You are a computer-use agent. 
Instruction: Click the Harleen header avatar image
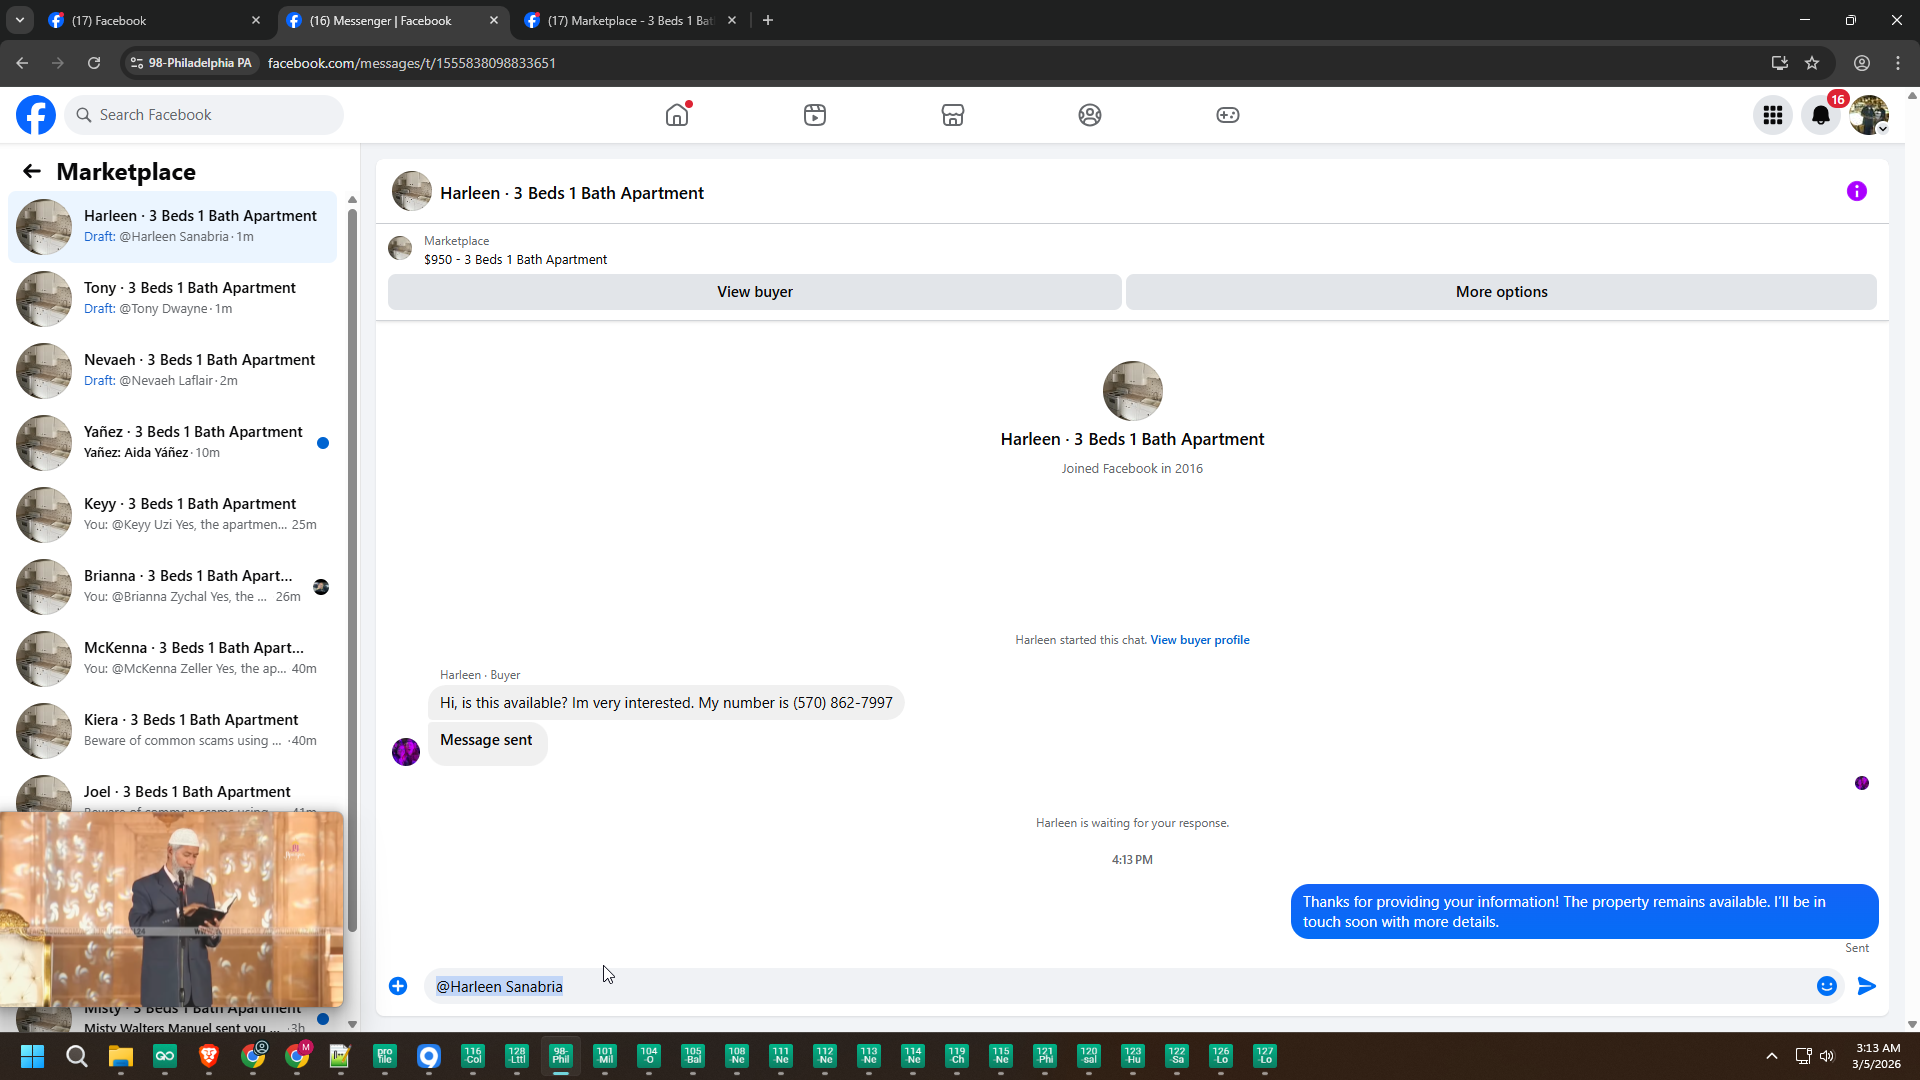click(x=411, y=191)
